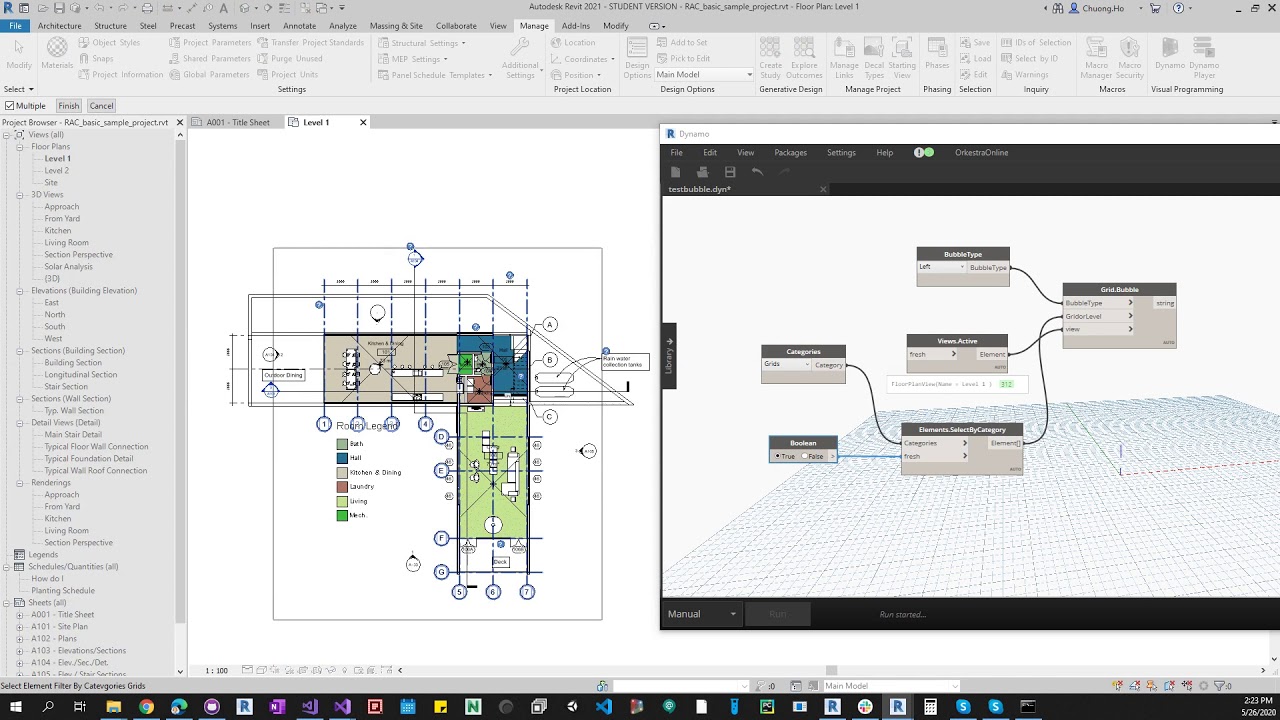Open Chrome from Windows taskbar

point(146,707)
